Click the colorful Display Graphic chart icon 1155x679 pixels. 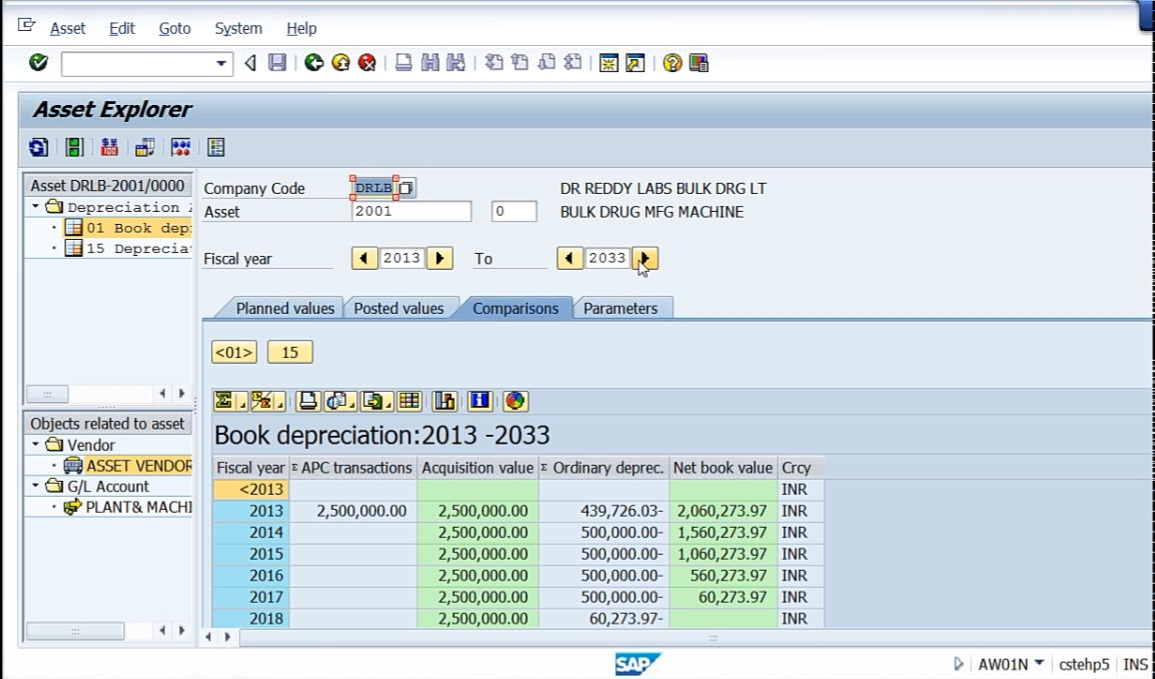pos(515,401)
